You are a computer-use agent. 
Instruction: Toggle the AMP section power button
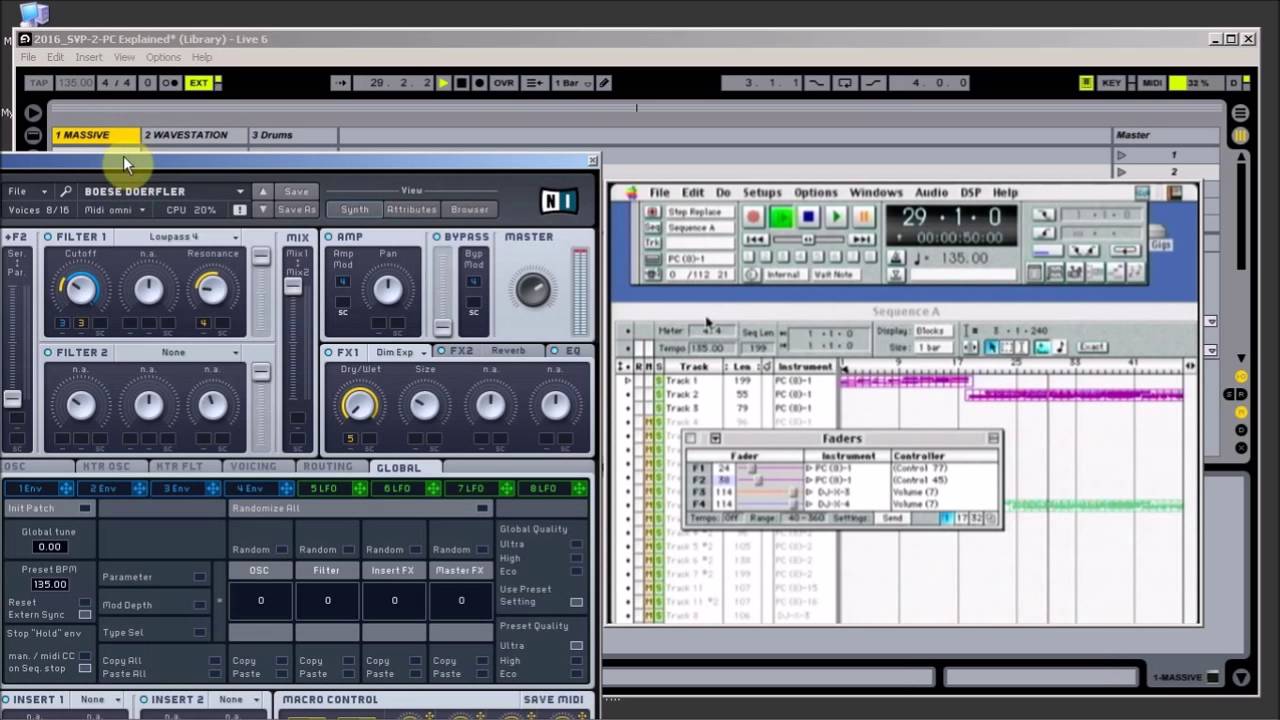point(328,237)
